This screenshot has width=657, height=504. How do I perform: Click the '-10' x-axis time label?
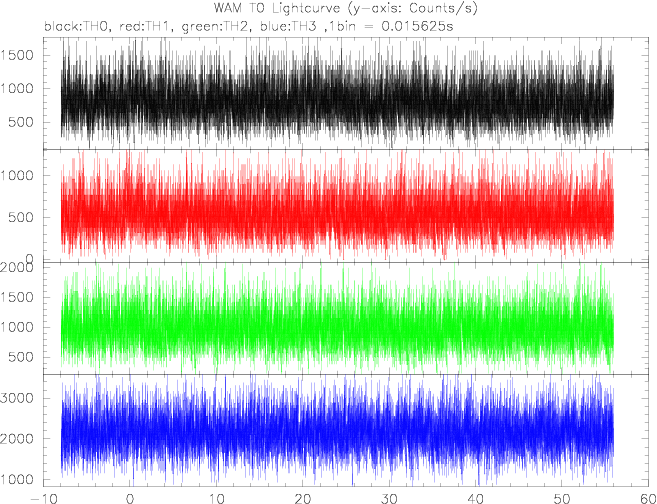[44, 499]
